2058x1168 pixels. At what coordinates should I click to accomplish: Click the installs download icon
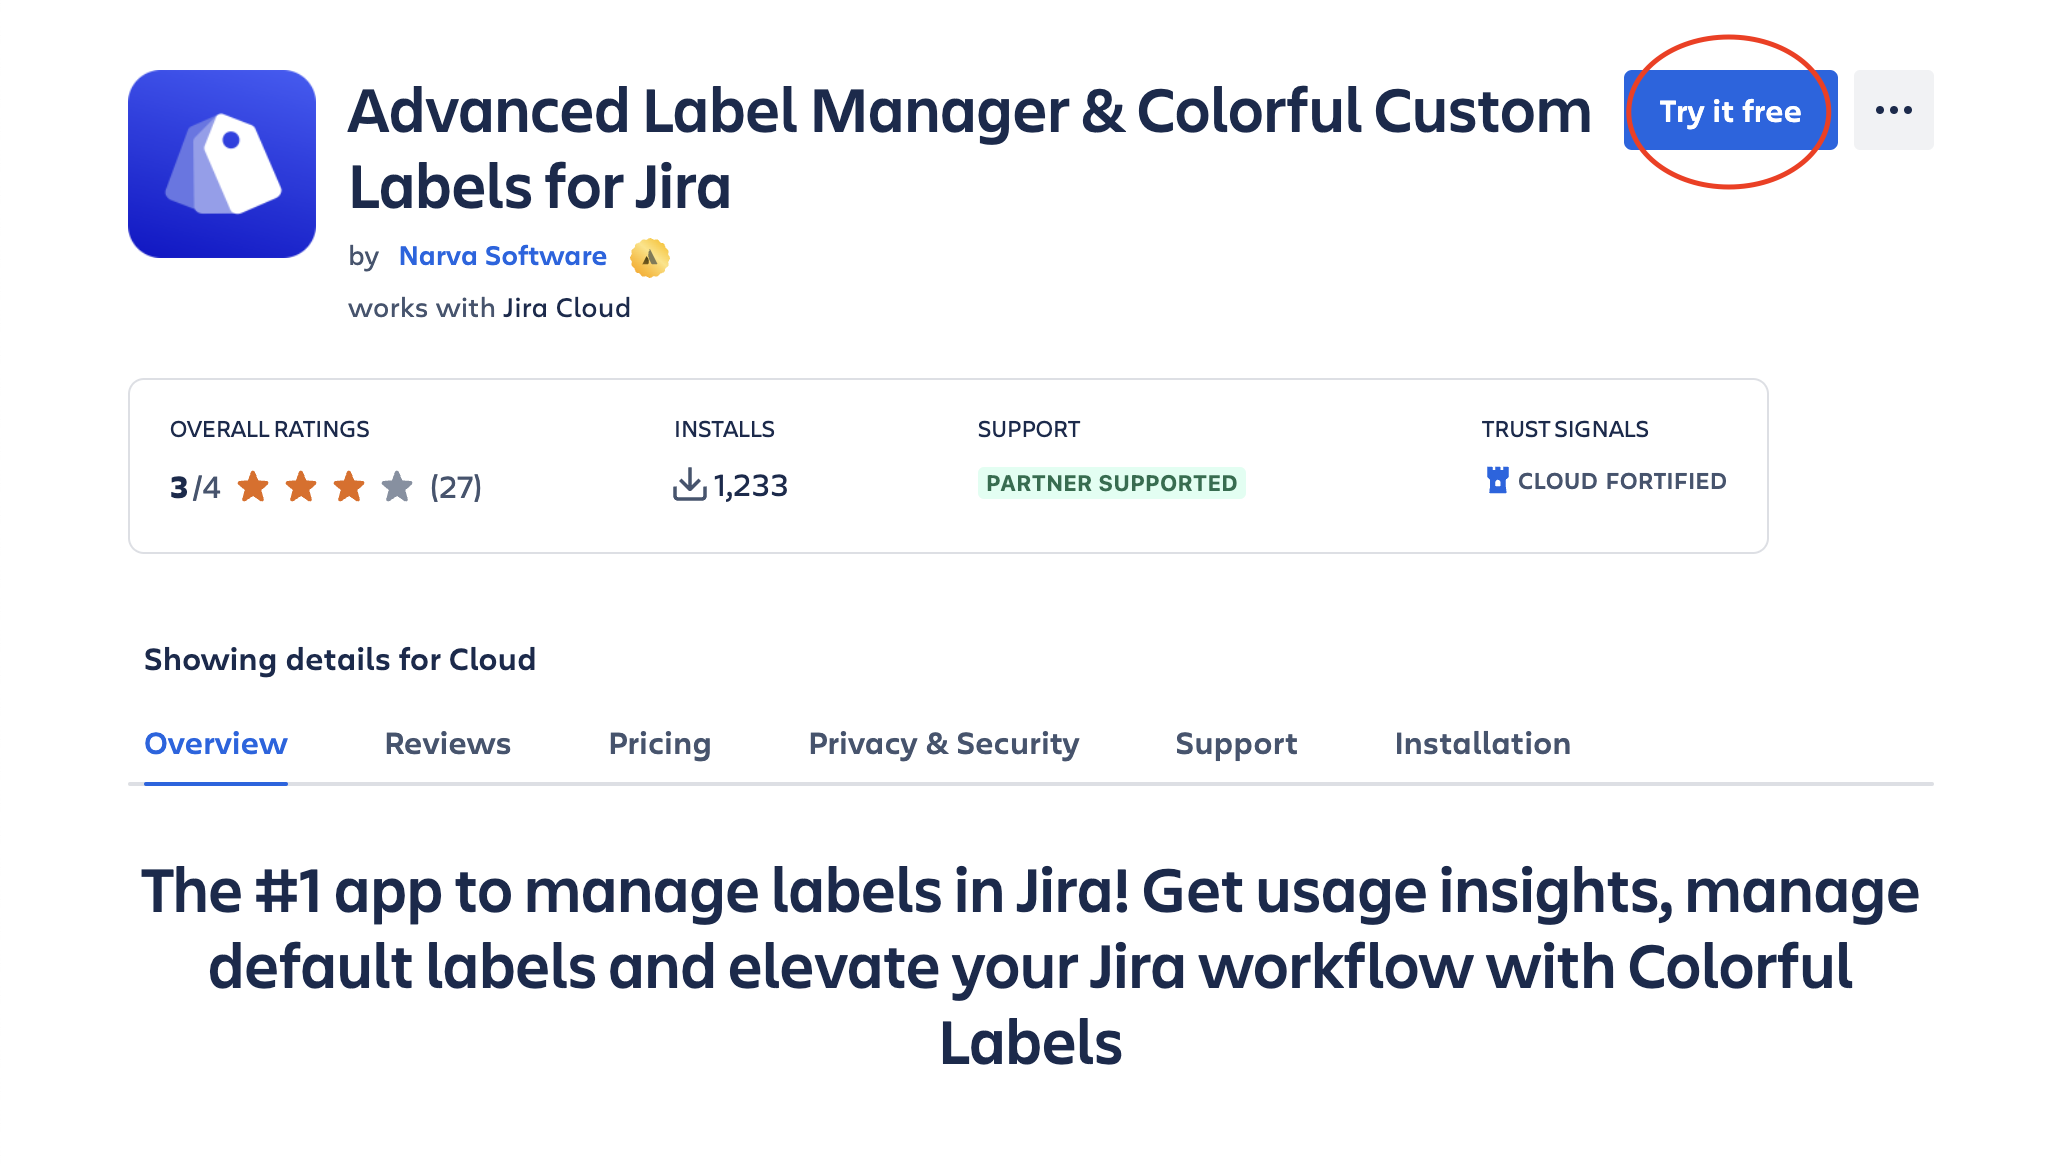689,485
